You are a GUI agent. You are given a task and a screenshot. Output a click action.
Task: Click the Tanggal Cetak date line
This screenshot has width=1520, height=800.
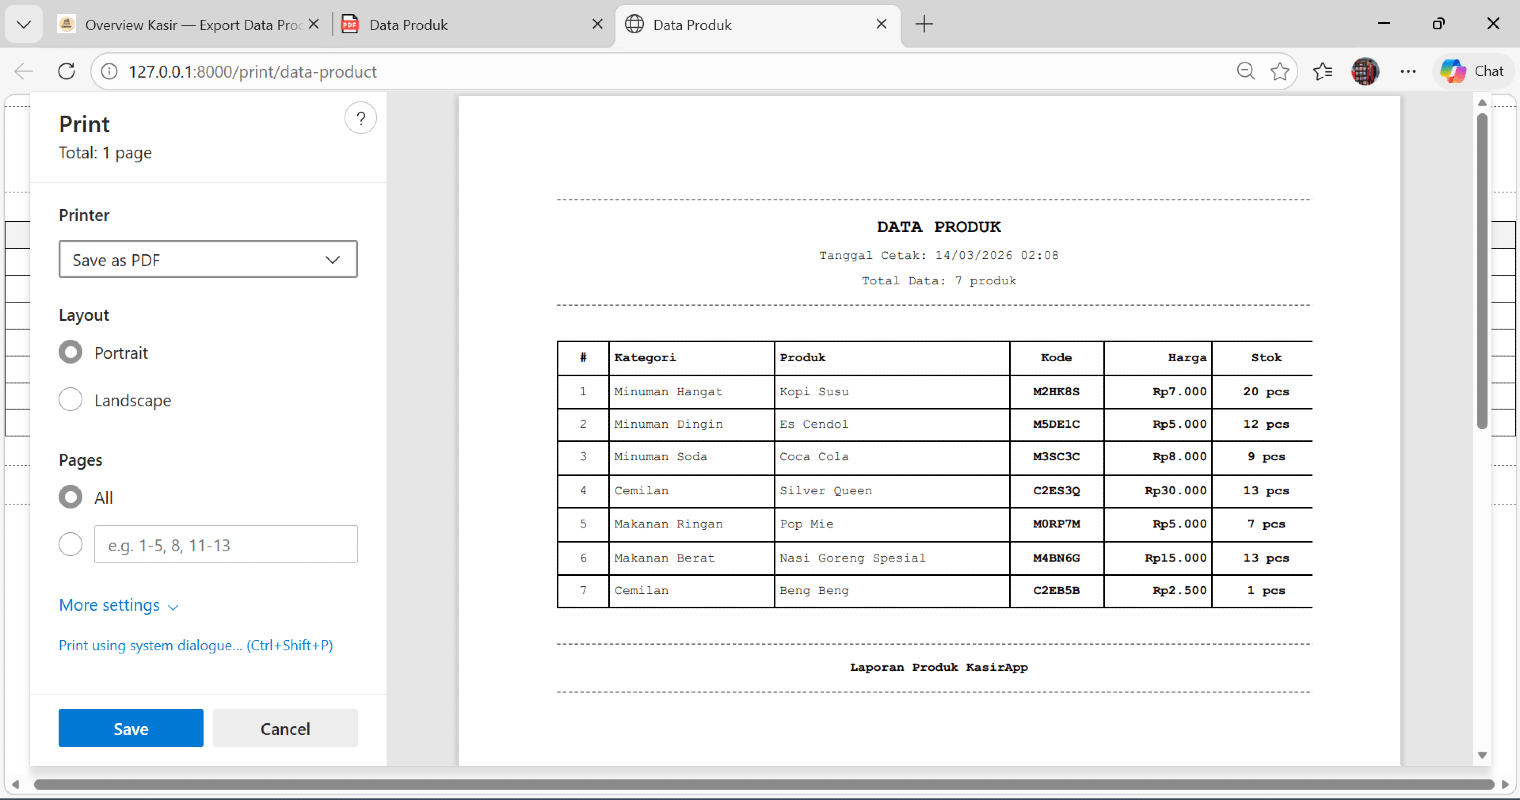939,255
